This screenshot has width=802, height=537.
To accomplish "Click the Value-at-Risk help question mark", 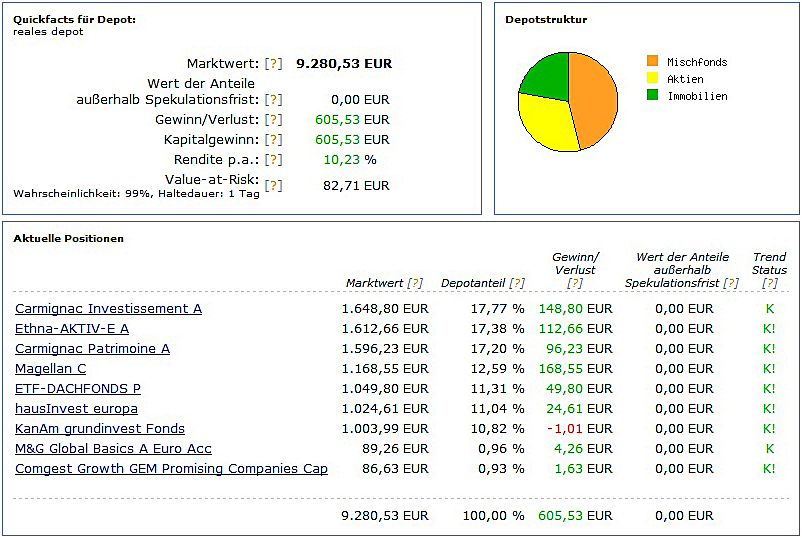I will (x=273, y=186).
